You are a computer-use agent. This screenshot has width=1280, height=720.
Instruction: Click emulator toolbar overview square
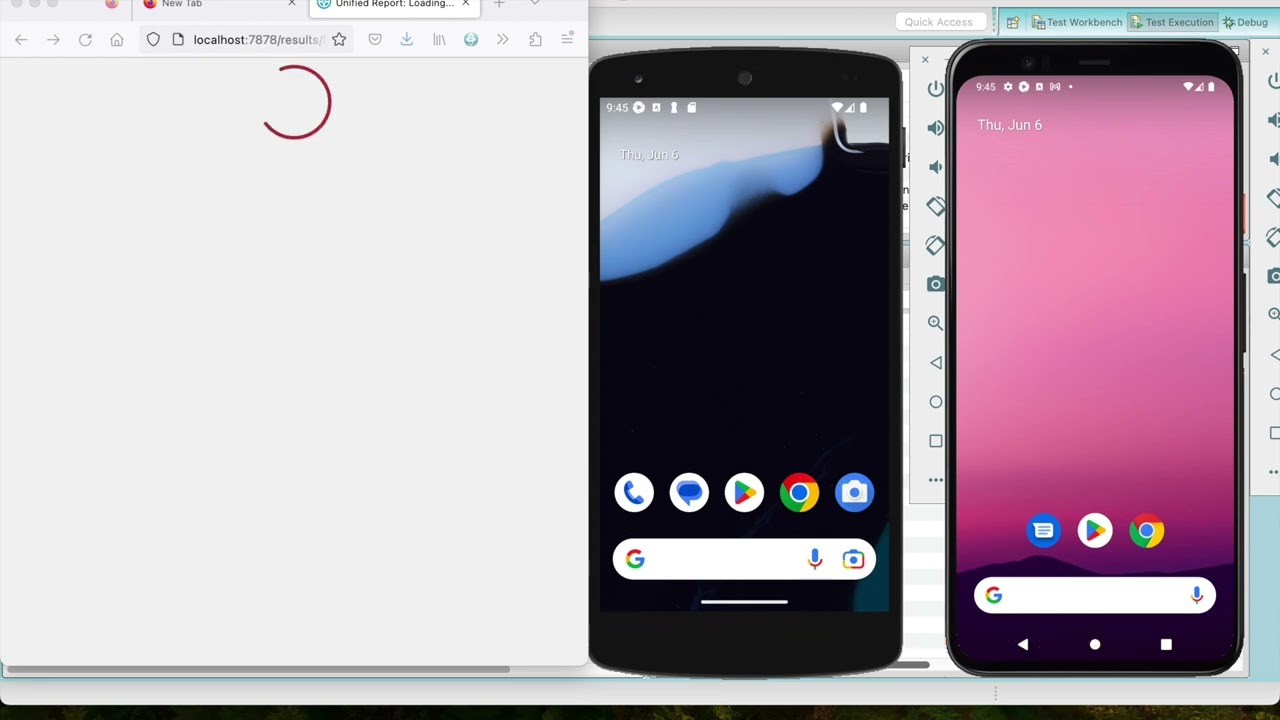coord(935,440)
